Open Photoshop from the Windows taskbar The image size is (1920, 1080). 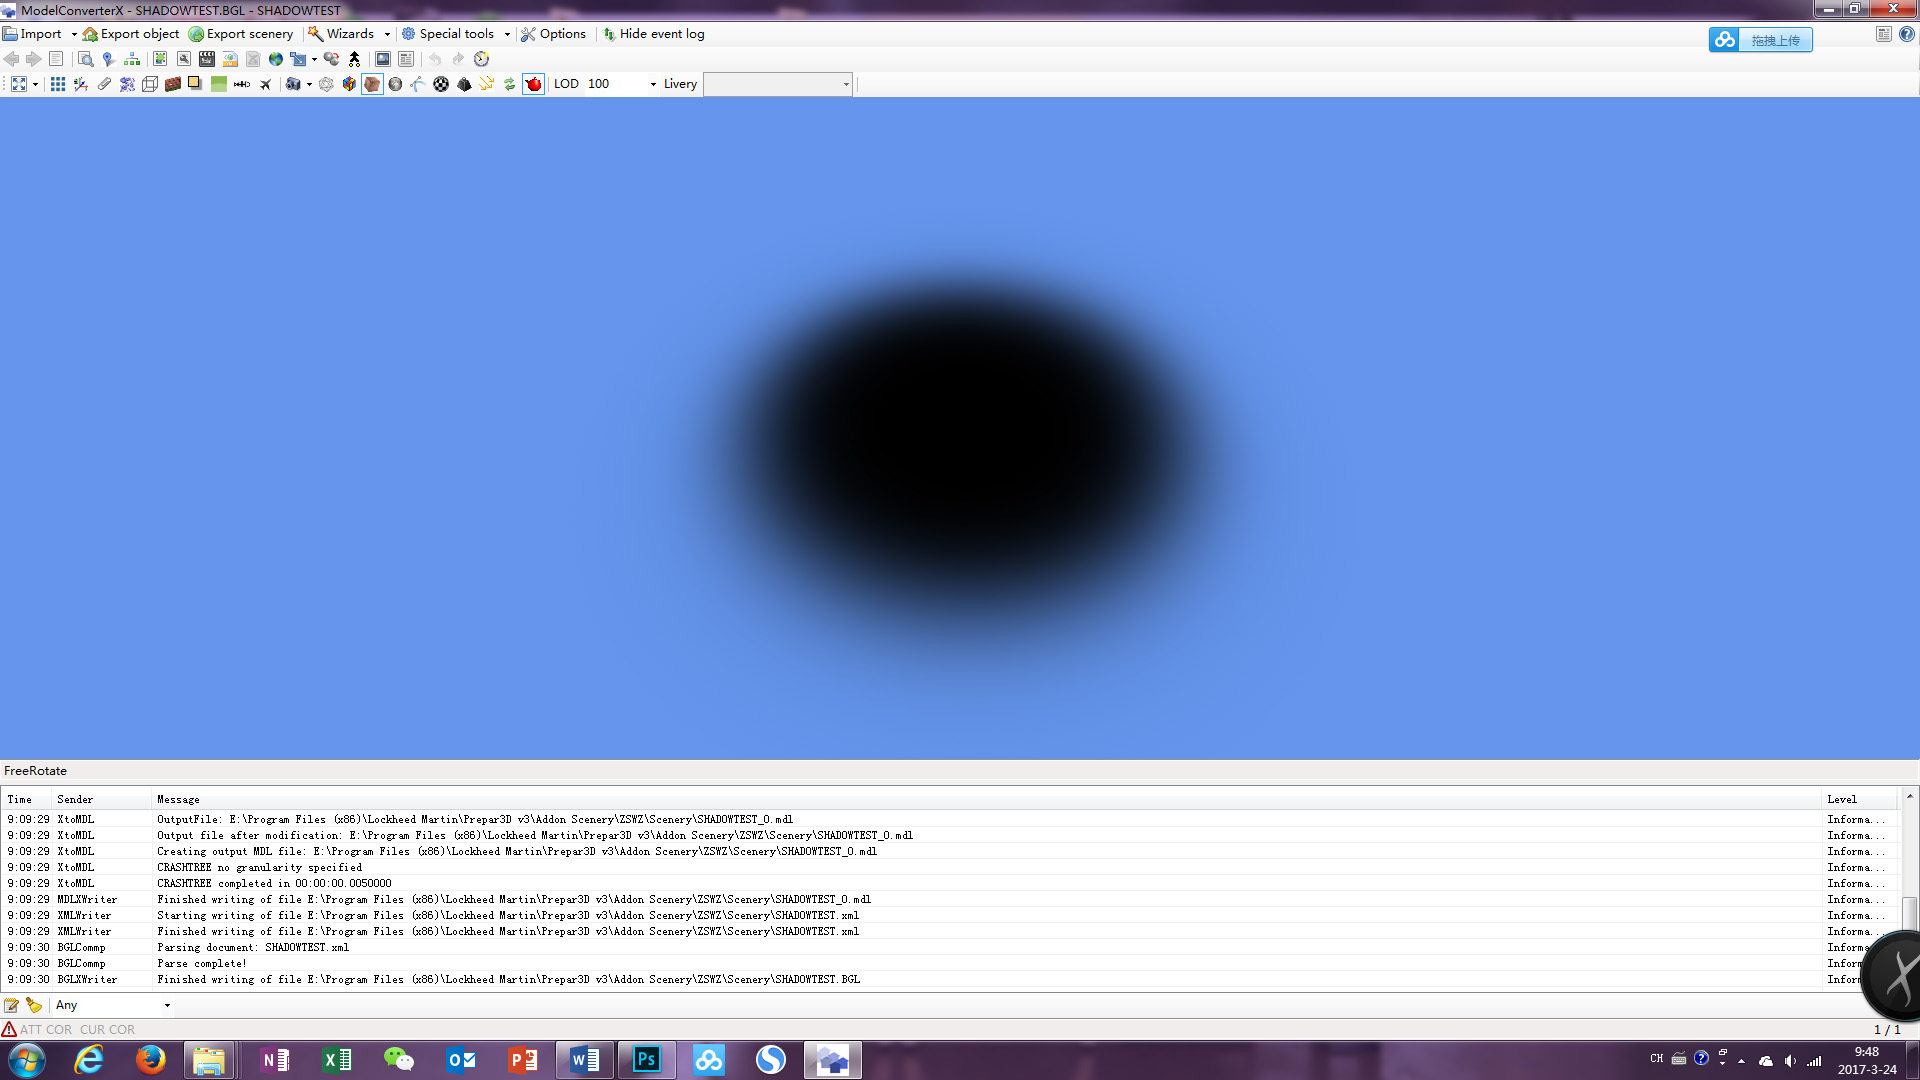click(646, 1060)
